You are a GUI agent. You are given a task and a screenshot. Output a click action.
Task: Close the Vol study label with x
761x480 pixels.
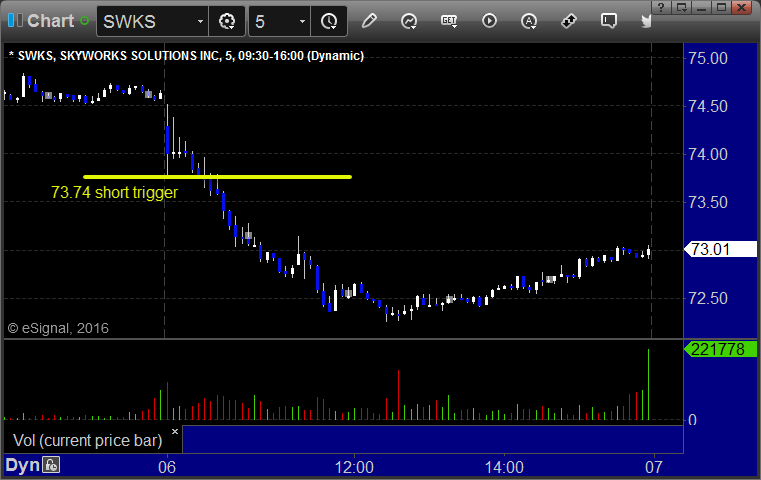click(x=175, y=431)
